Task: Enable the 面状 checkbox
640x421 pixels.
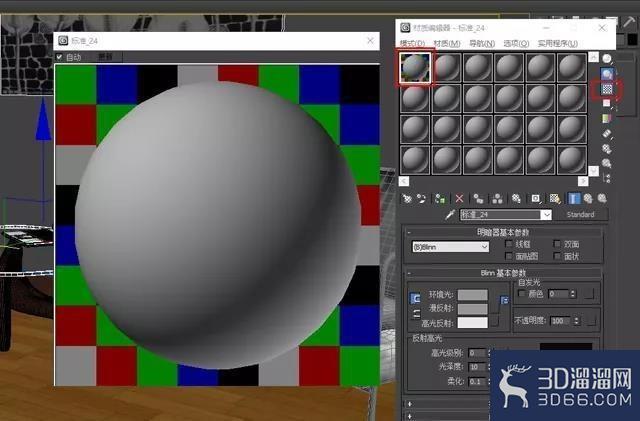Action: [x=557, y=256]
